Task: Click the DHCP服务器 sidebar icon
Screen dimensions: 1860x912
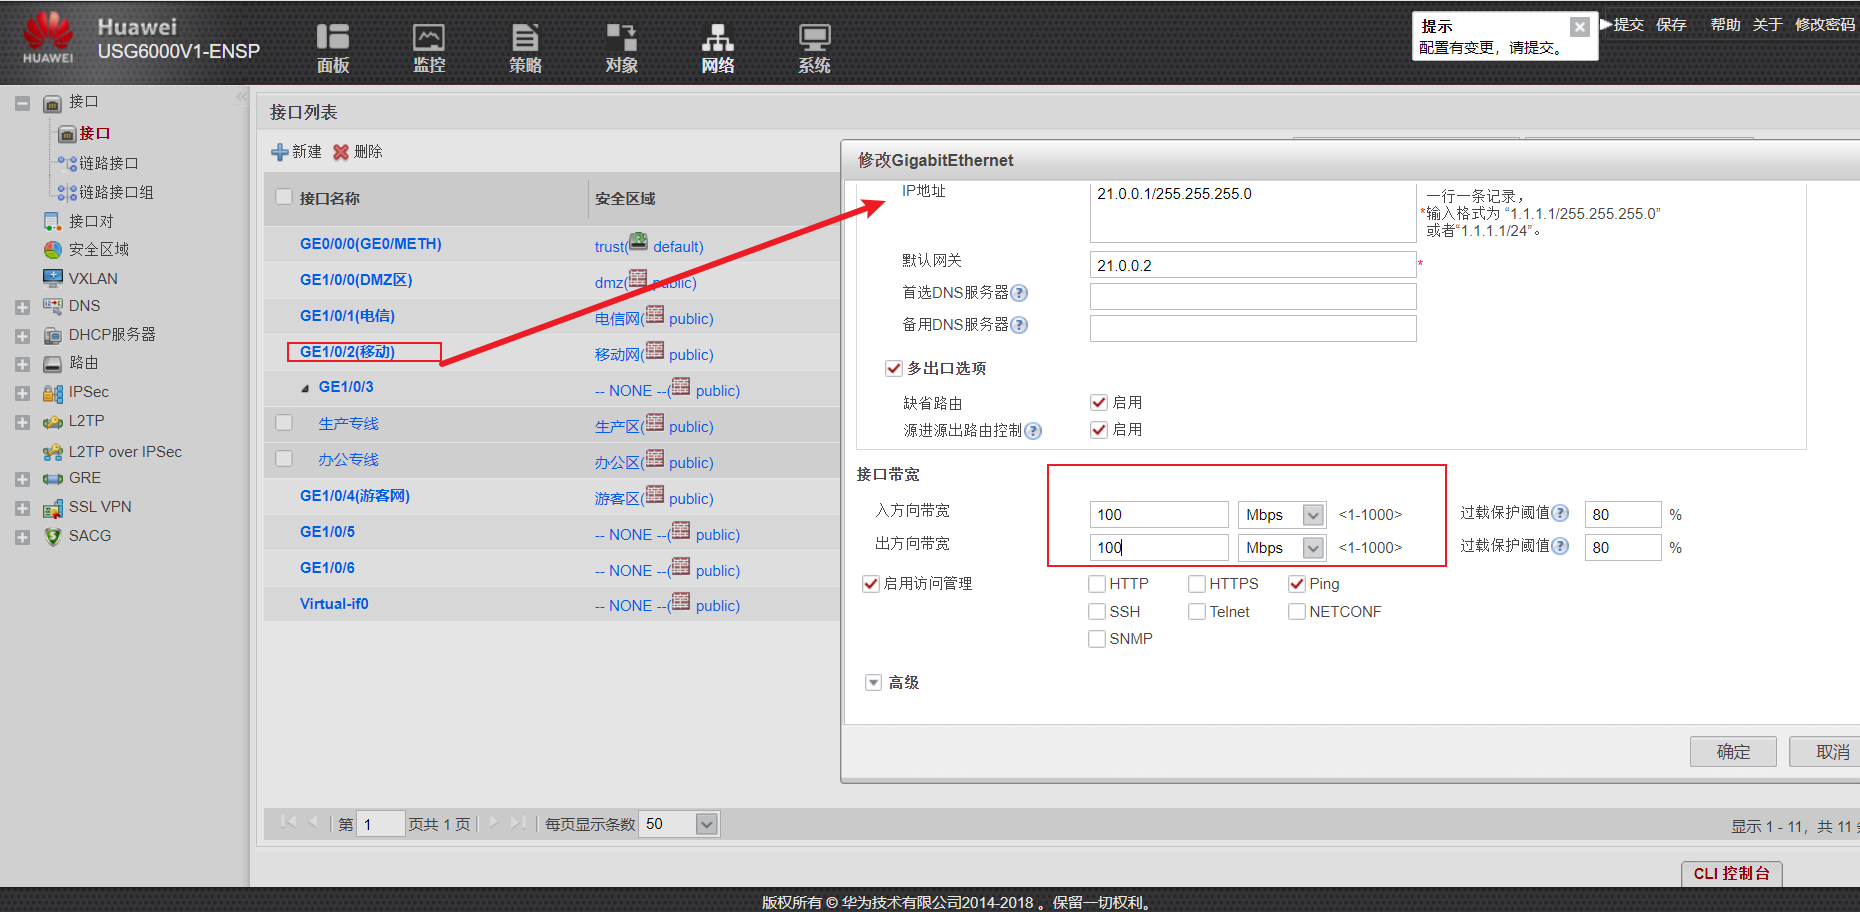Action: [x=53, y=335]
